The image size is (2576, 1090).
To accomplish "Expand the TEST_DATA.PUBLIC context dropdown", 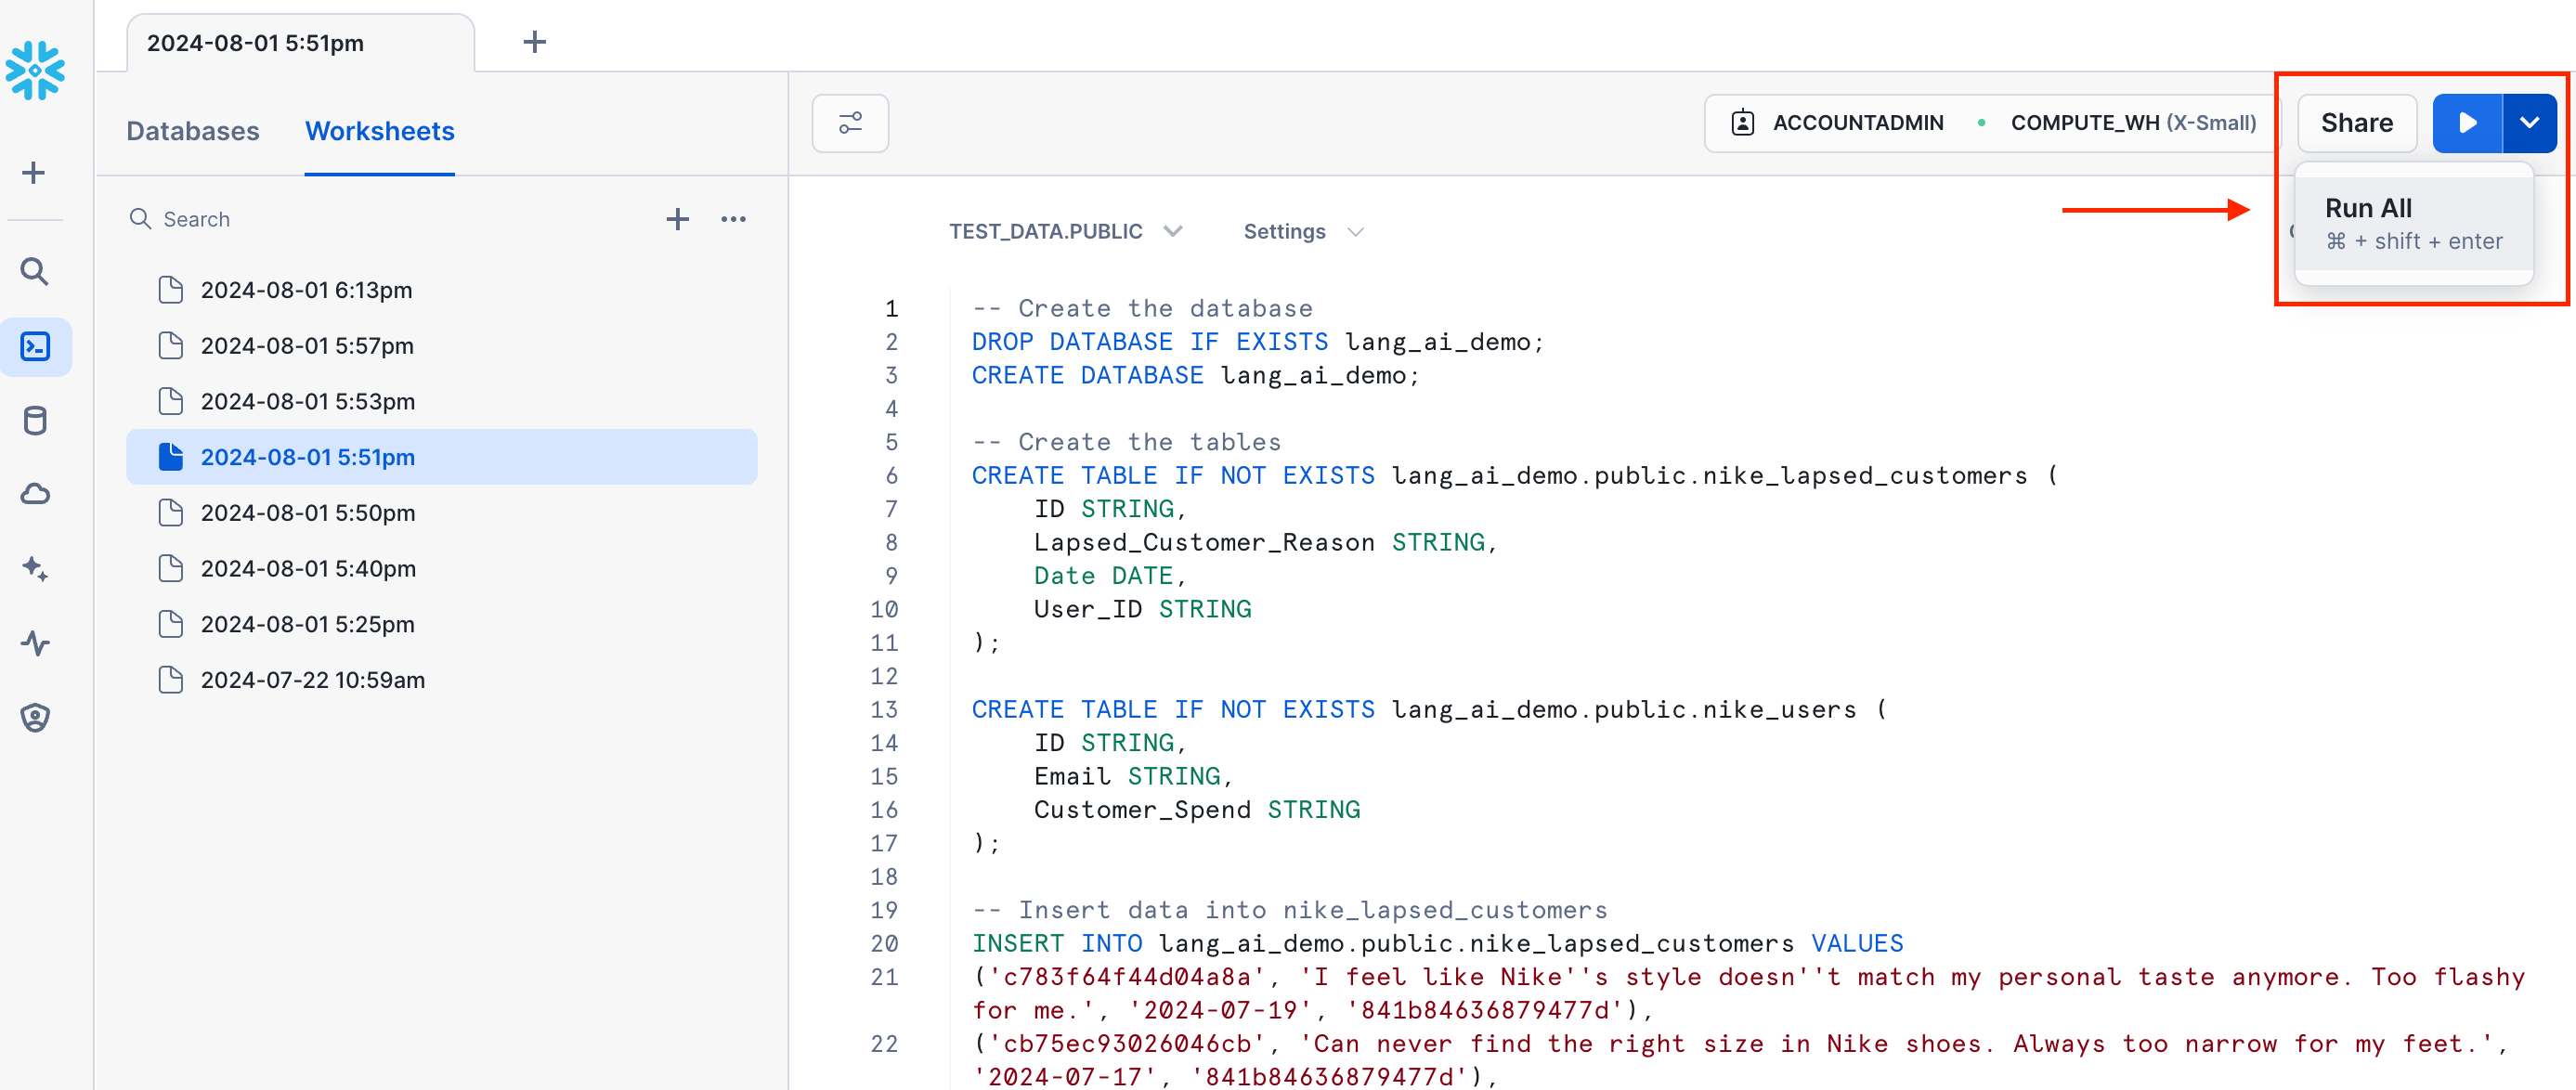I will pos(1065,231).
